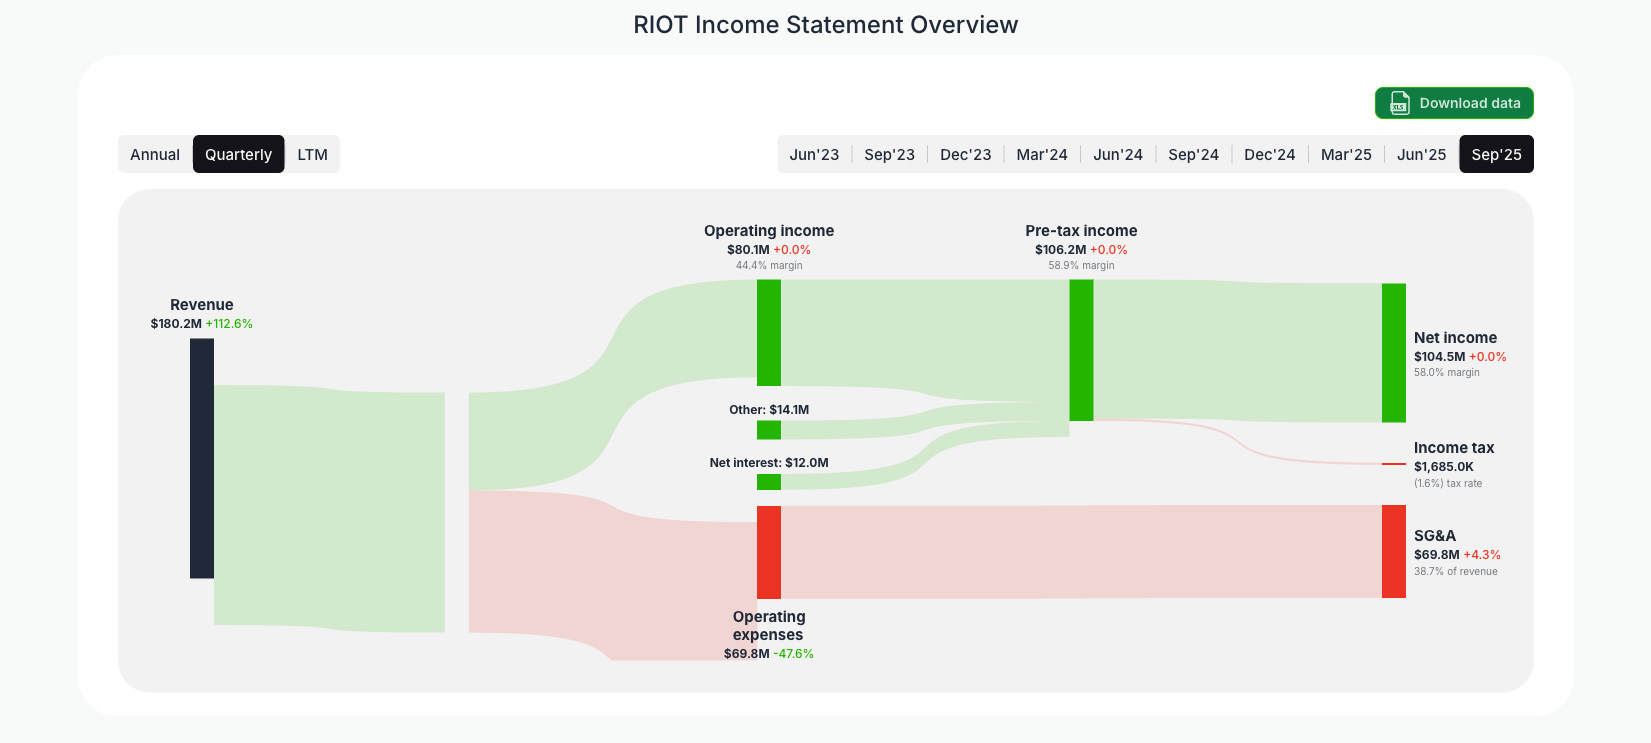Click the thin red Income tax line
This screenshot has width=1651, height=743.
pyautogui.click(x=1393, y=464)
